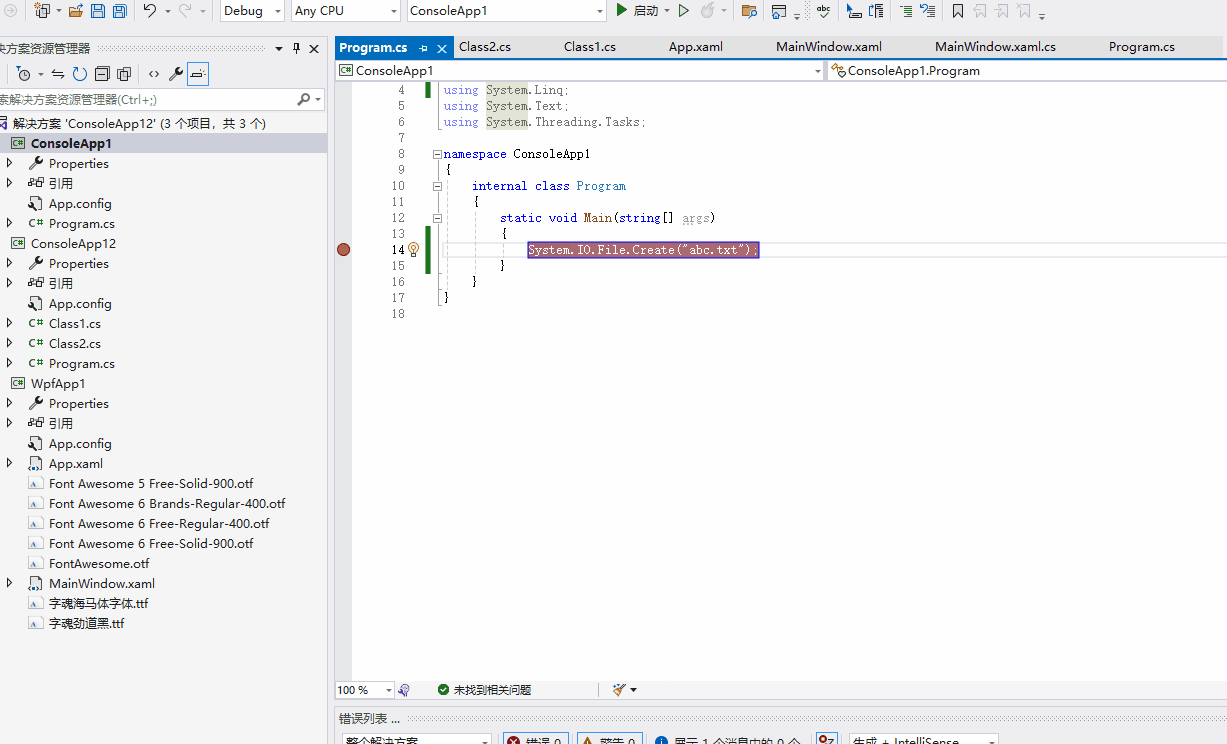Click the Save single-disk icon

[x=98, y=11]
